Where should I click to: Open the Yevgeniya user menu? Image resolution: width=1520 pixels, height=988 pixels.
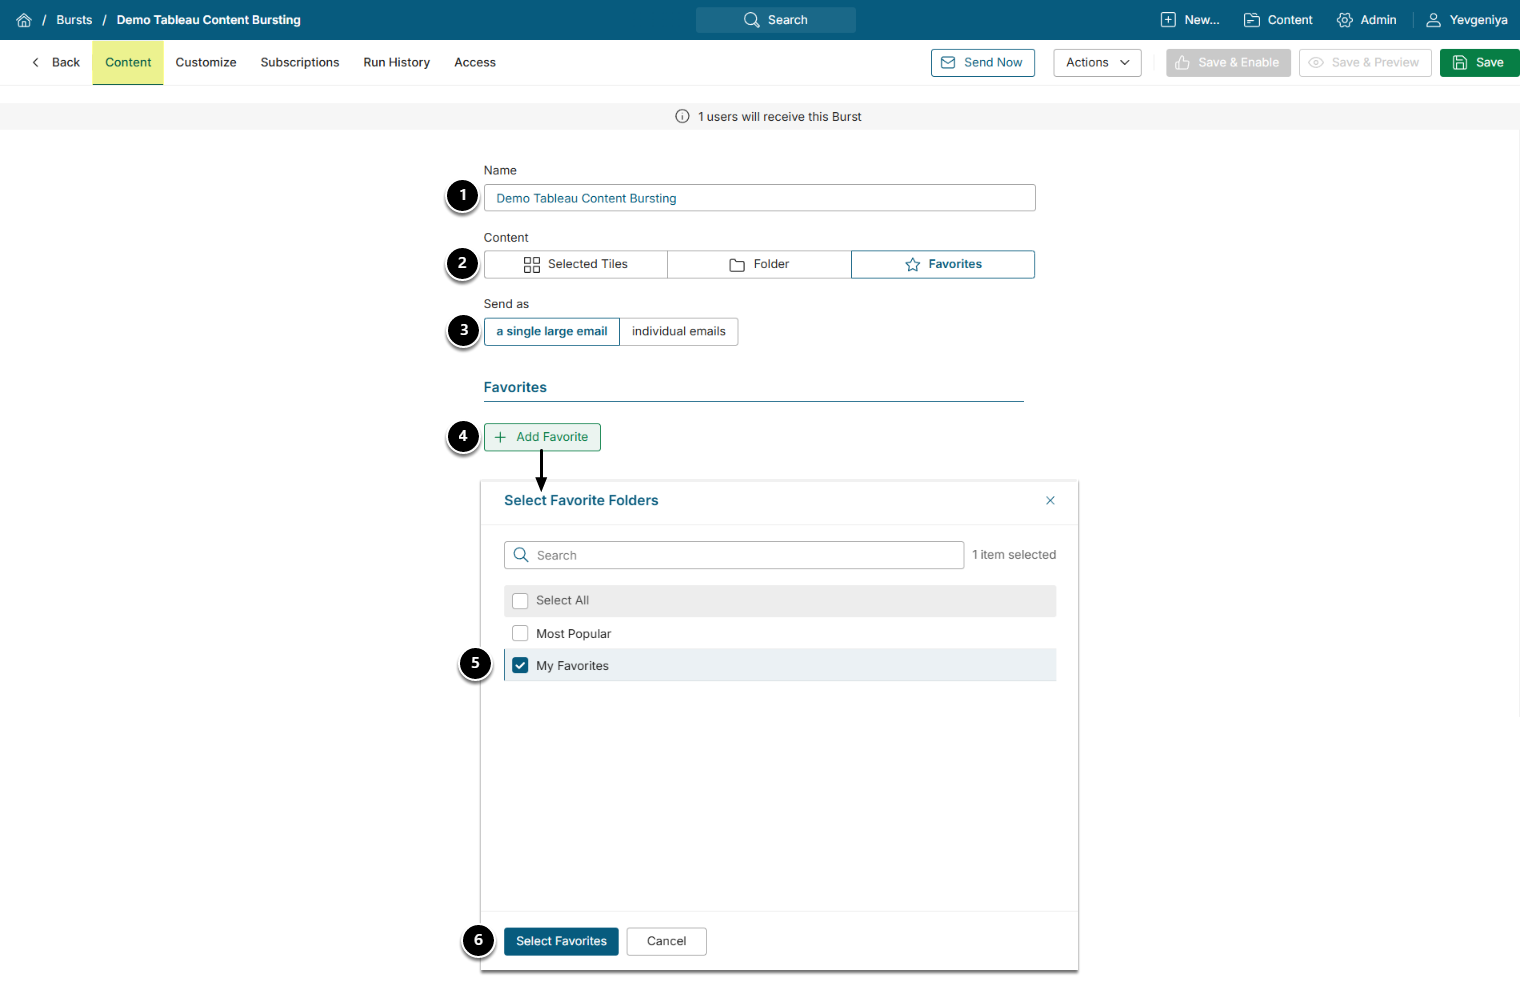coord(1467,20)
